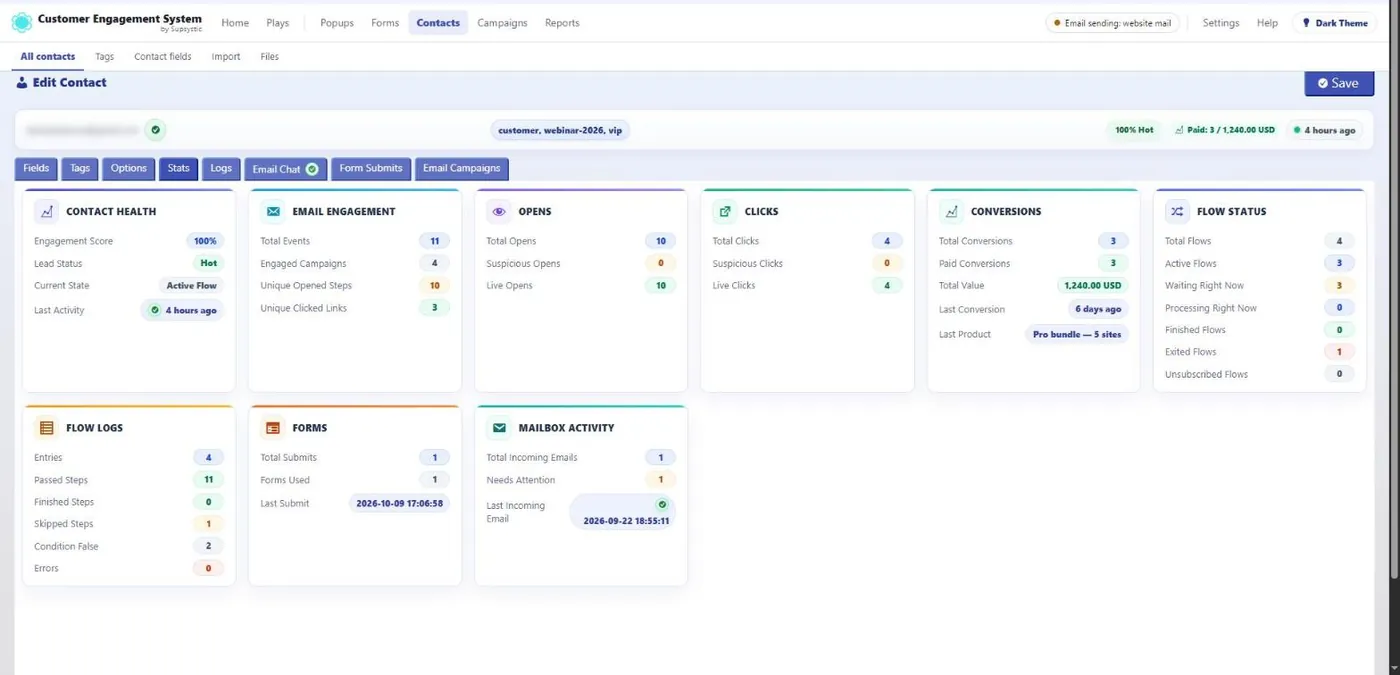Screen dimensions: 1400x675
Task: Open the Campaigns menu
Action: [502, 23]
